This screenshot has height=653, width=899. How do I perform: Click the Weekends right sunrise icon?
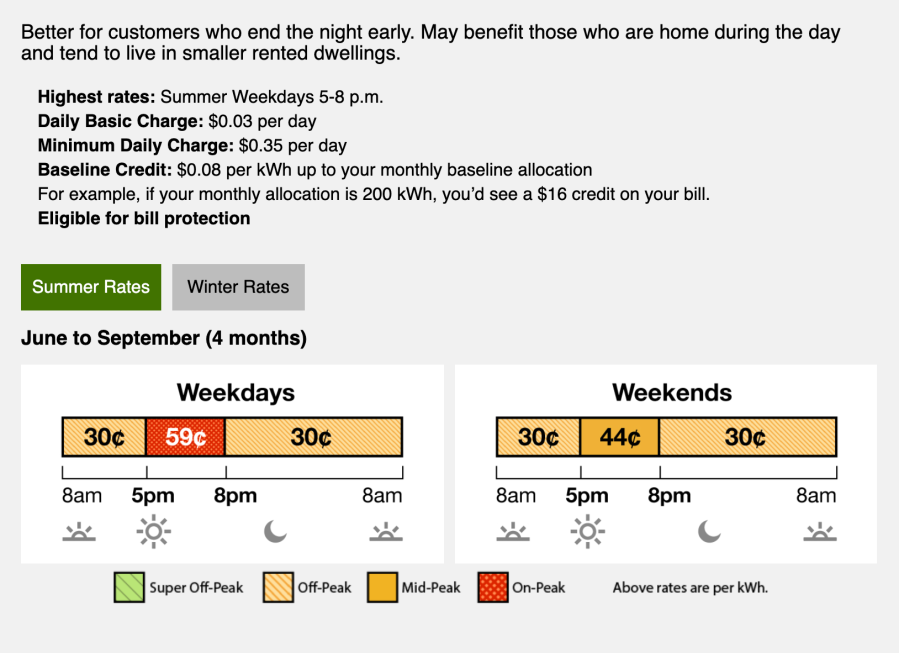pos(820,532)
